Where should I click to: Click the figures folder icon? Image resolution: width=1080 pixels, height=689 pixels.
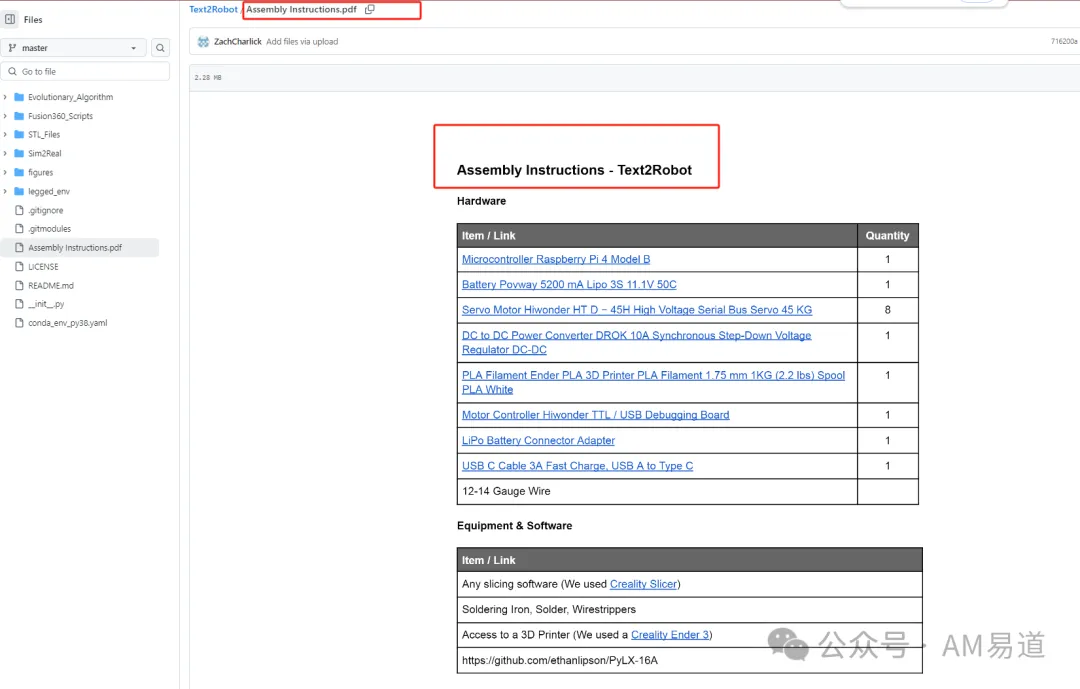click(x=19, y=172)
